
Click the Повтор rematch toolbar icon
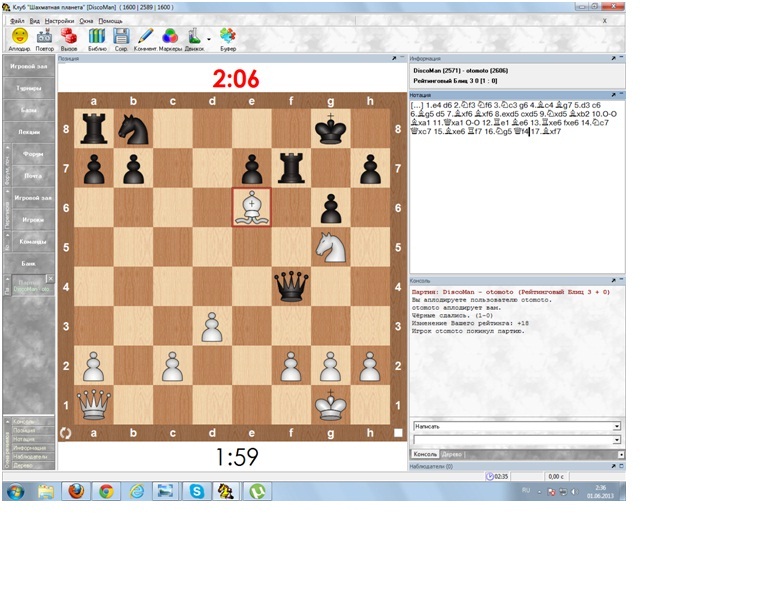[x=45, y=36]
